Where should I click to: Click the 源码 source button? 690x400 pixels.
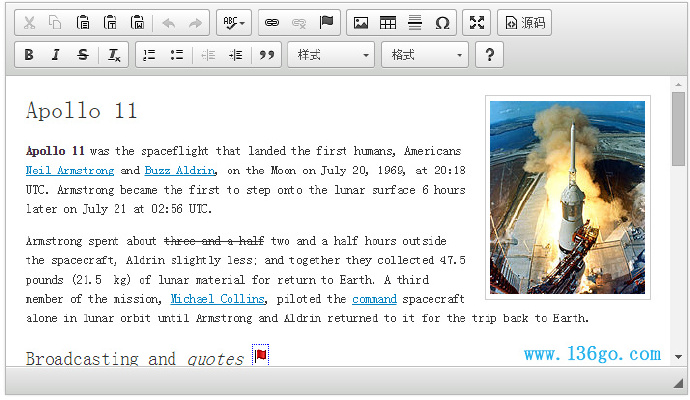pyautogui.click(x=524, y=23)
